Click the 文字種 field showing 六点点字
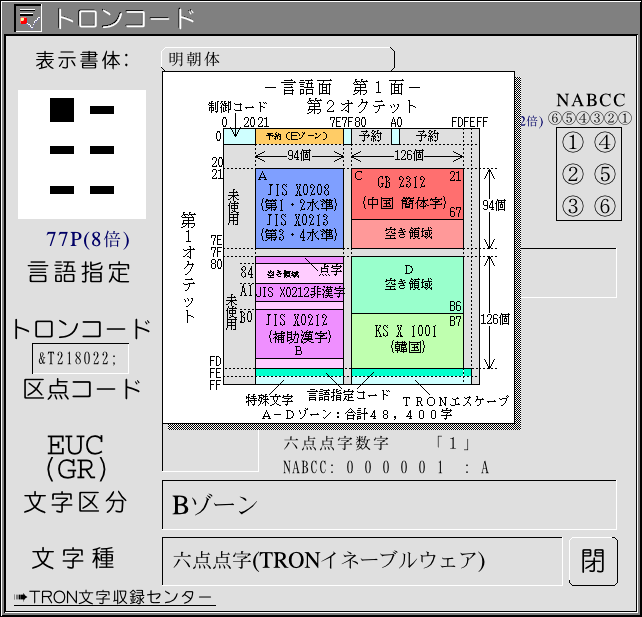 pos(362,560)
